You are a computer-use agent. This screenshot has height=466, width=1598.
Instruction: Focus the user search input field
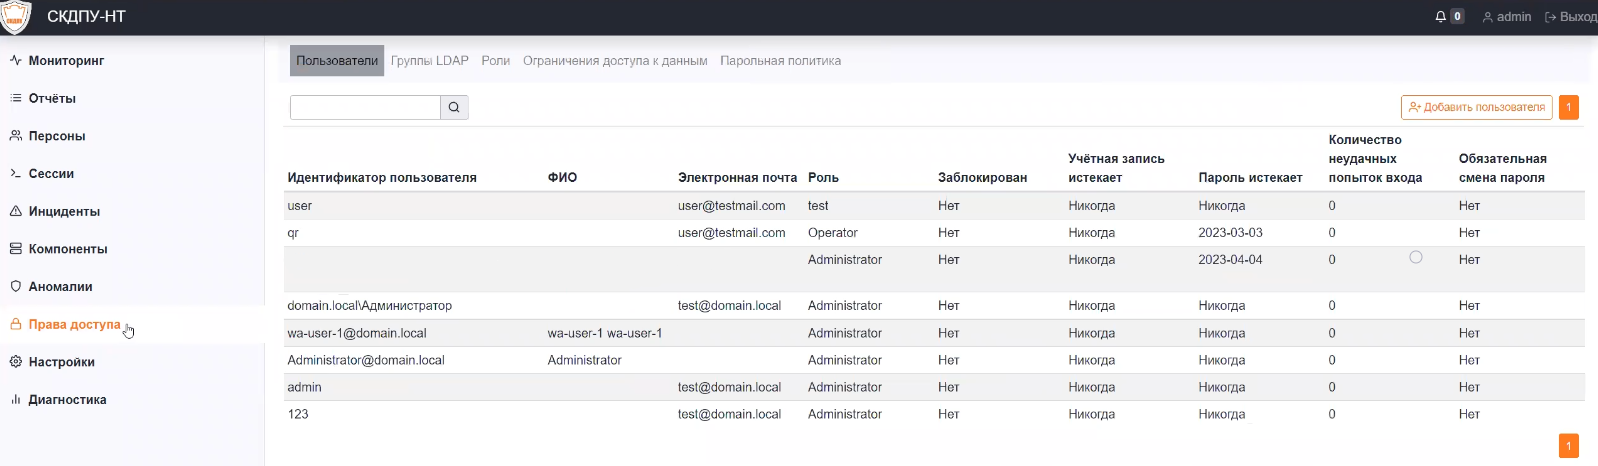[365, 107]
